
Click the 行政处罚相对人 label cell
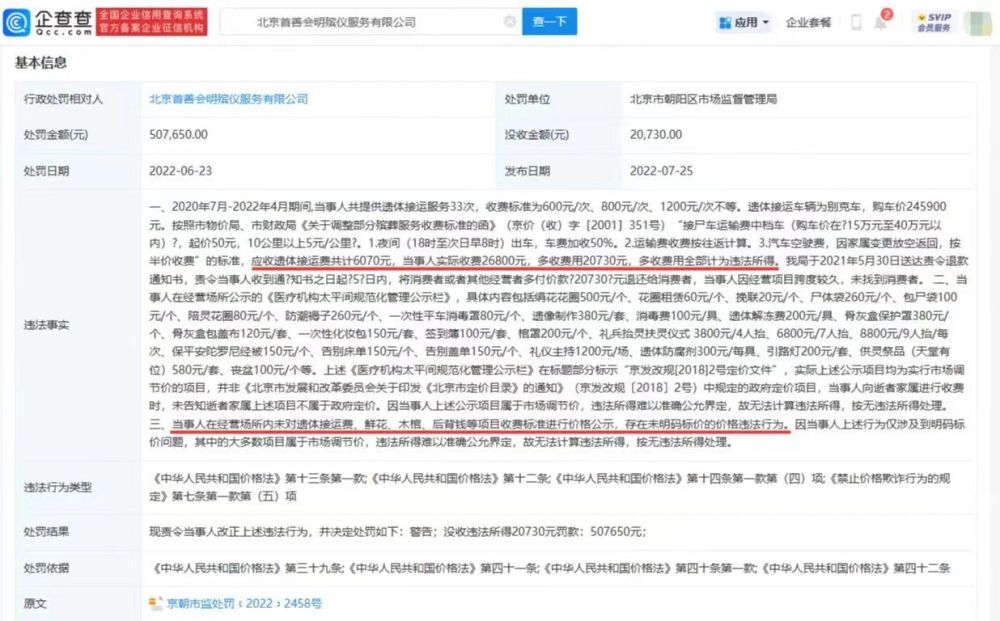tap(78, 99)
